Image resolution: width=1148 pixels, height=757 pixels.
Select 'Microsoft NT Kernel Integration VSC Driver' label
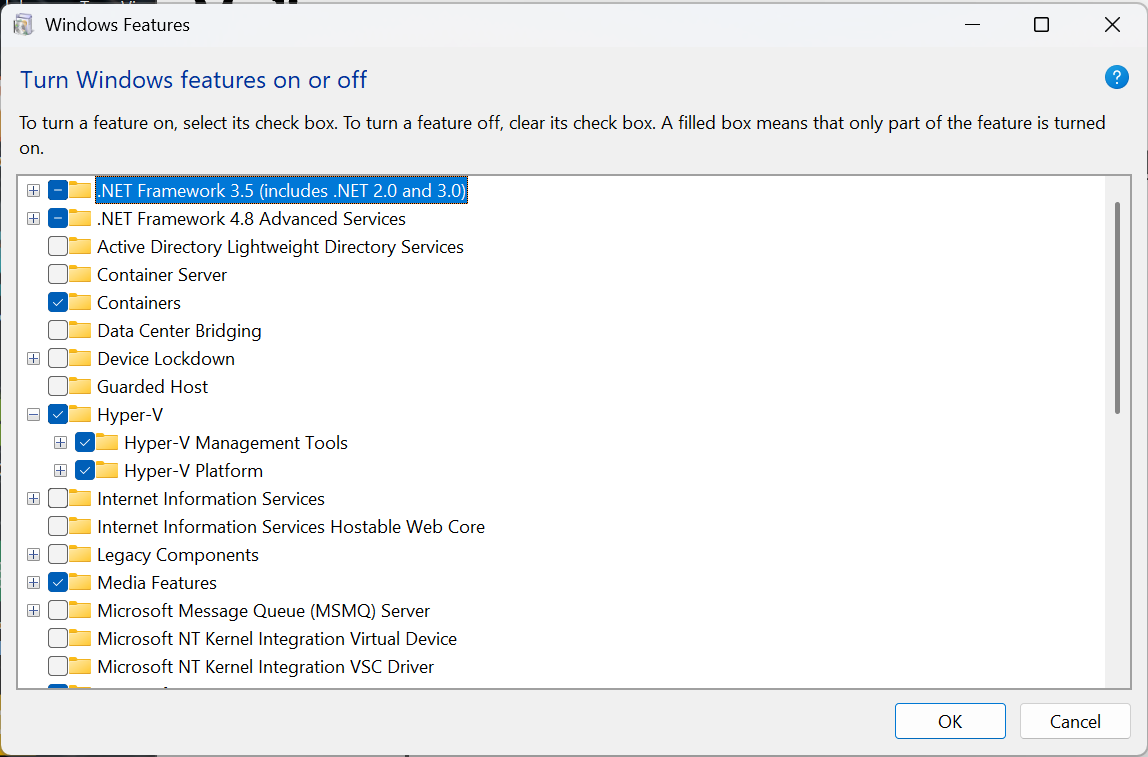click(x=265, y=666)
